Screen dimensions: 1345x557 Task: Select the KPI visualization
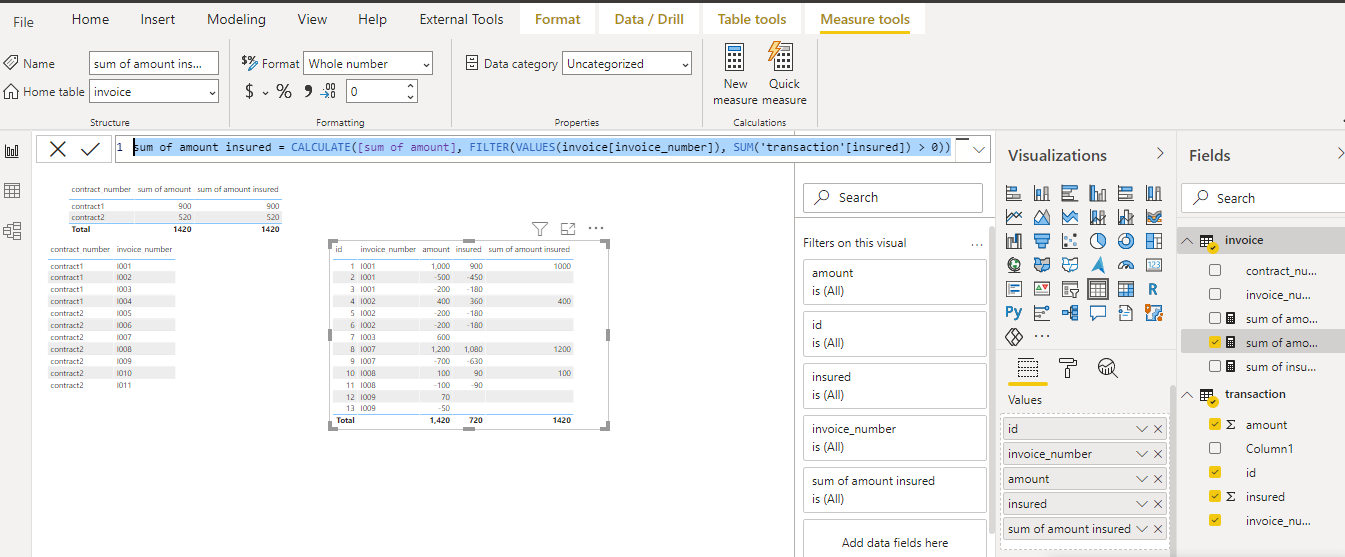coord(1042,289)
